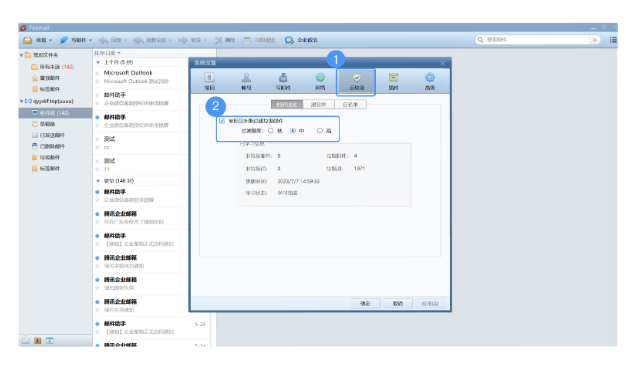This screenshot has width=626, height=372.
Task: Open the Forward dropdown arrow
Action: point(205,40)
